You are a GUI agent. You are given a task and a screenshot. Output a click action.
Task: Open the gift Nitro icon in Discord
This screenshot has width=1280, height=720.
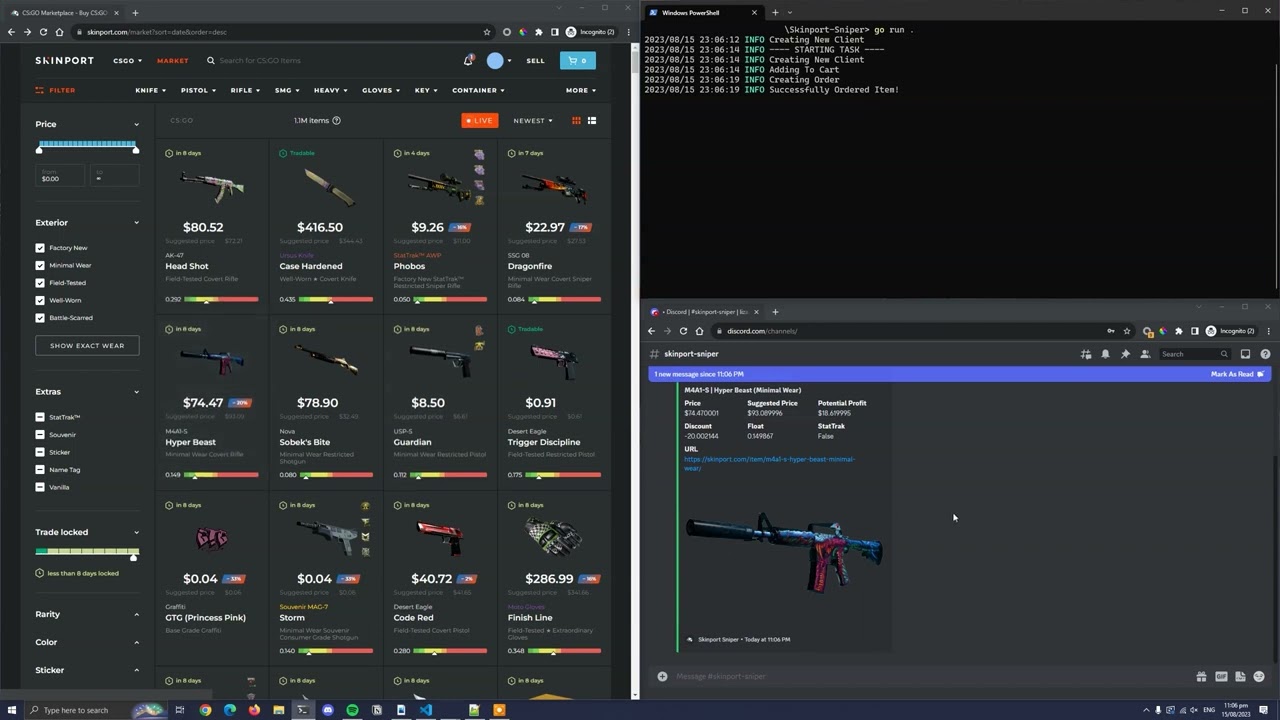pyautogui.click(x=1201, y=676)
